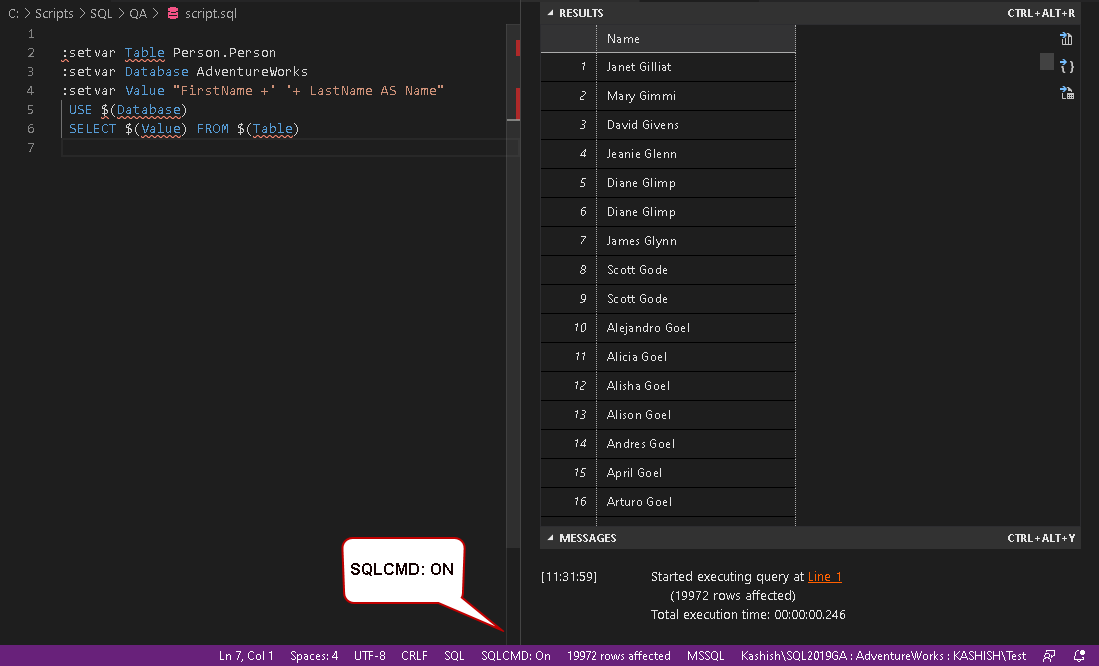Click the Name column header
The image size is (1099, 666).
point(696,39)
